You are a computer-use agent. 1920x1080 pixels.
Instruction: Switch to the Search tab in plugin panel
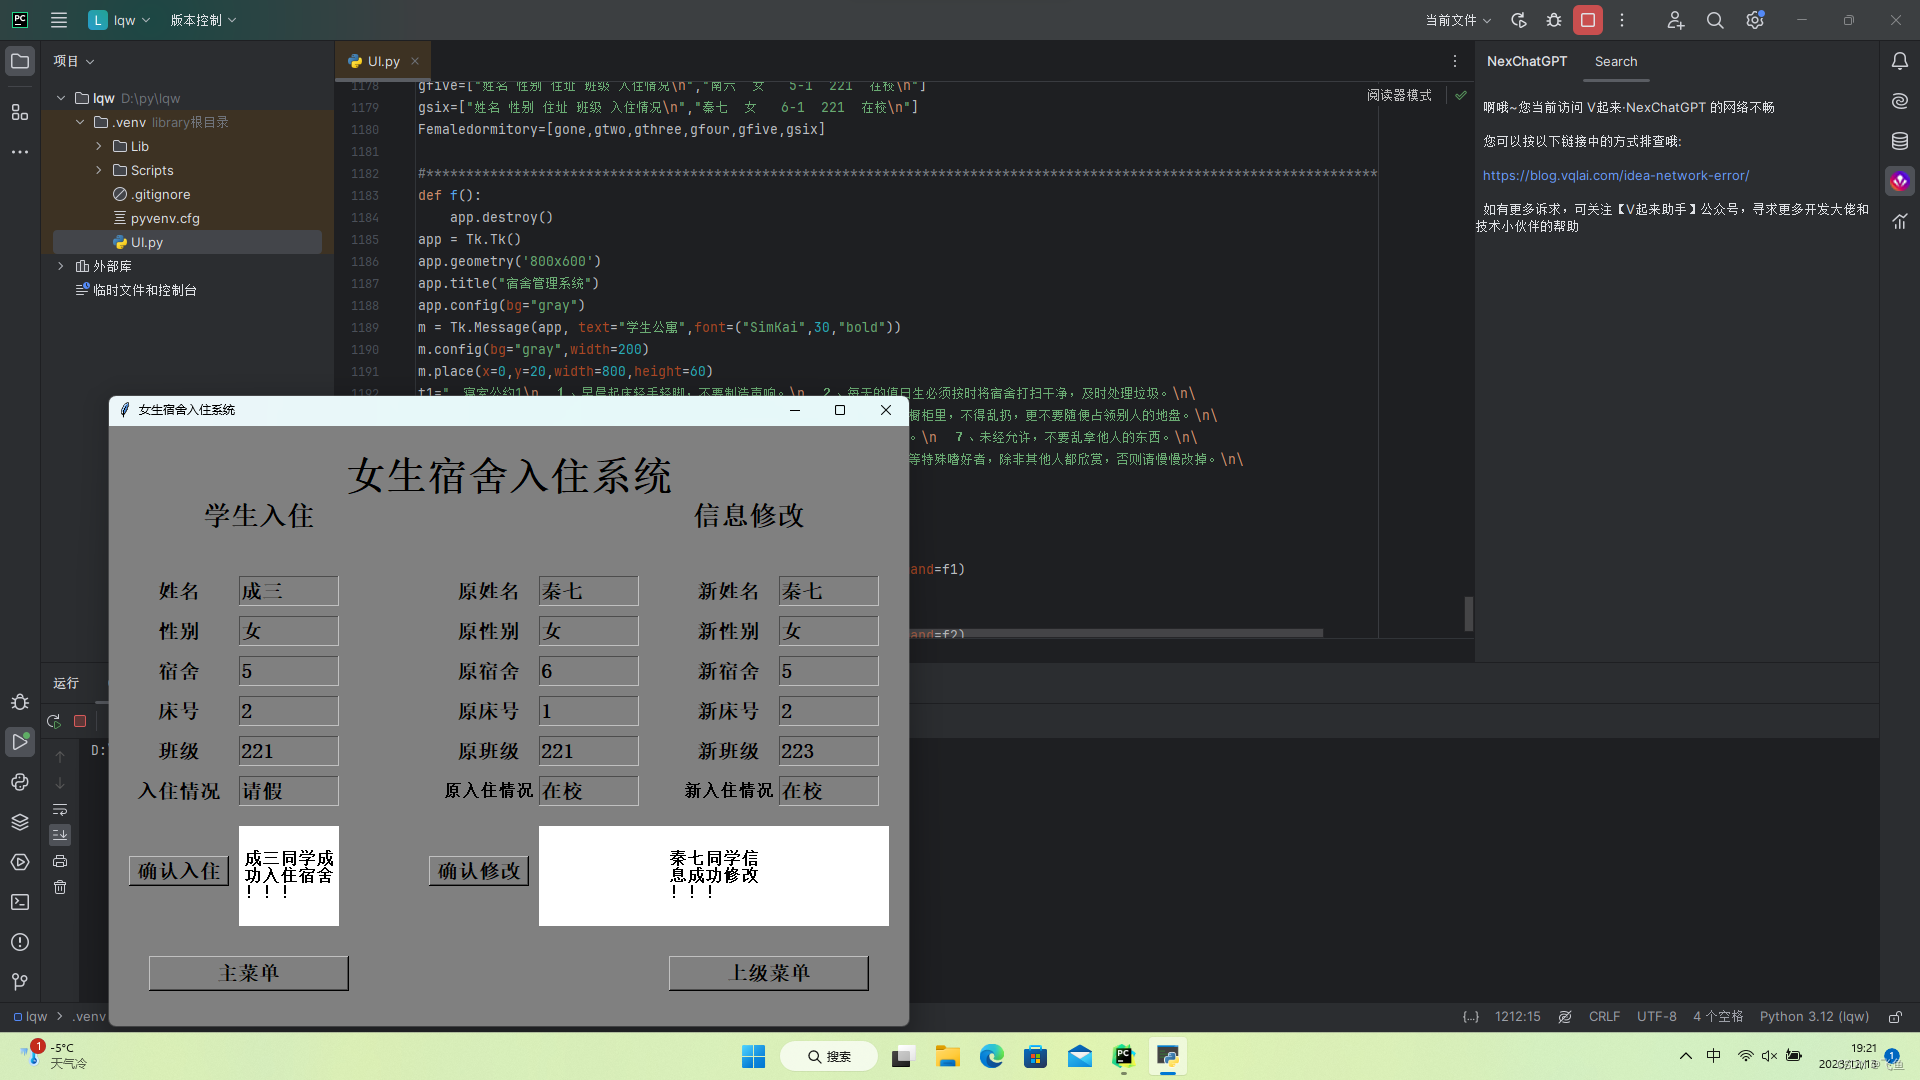tap(1616, 61)
